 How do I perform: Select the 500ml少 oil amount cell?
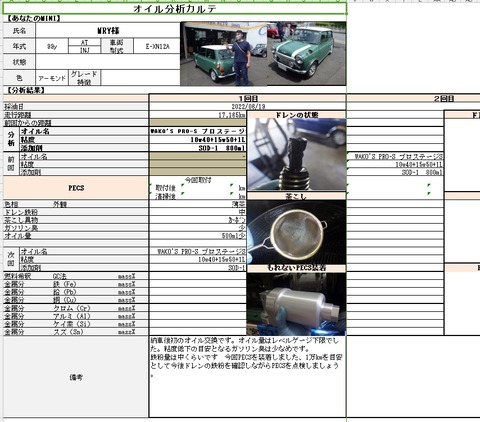pyautogui.click(x=197, y=236)
